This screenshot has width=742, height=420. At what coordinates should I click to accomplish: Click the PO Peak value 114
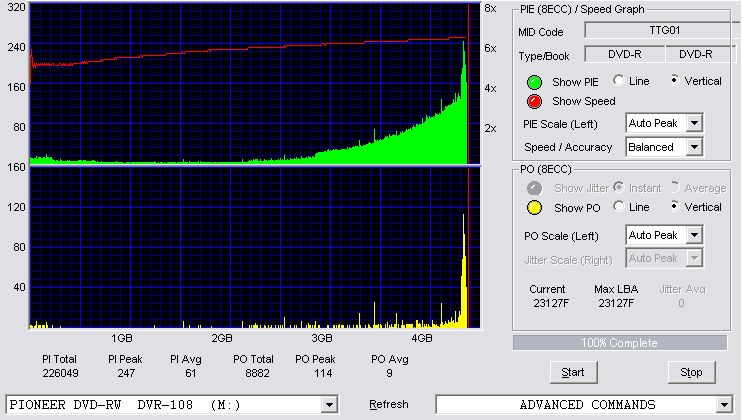tap(323, 373)
